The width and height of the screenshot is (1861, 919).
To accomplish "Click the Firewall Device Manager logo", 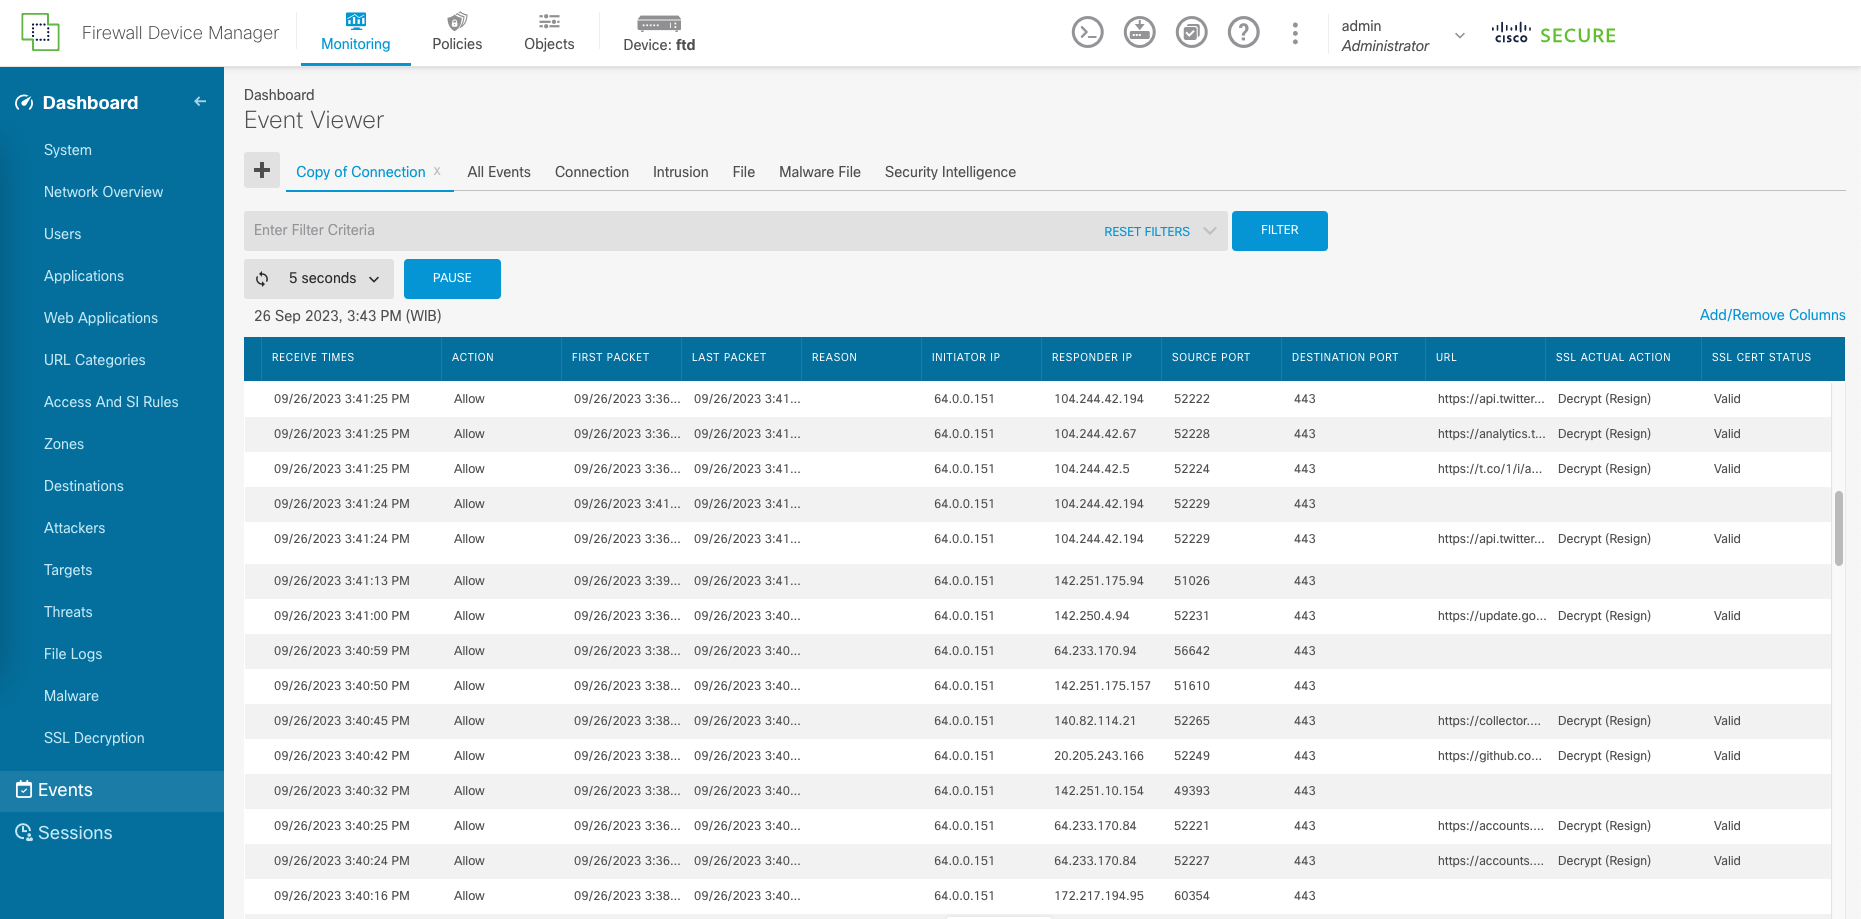I will pos(40,33).
